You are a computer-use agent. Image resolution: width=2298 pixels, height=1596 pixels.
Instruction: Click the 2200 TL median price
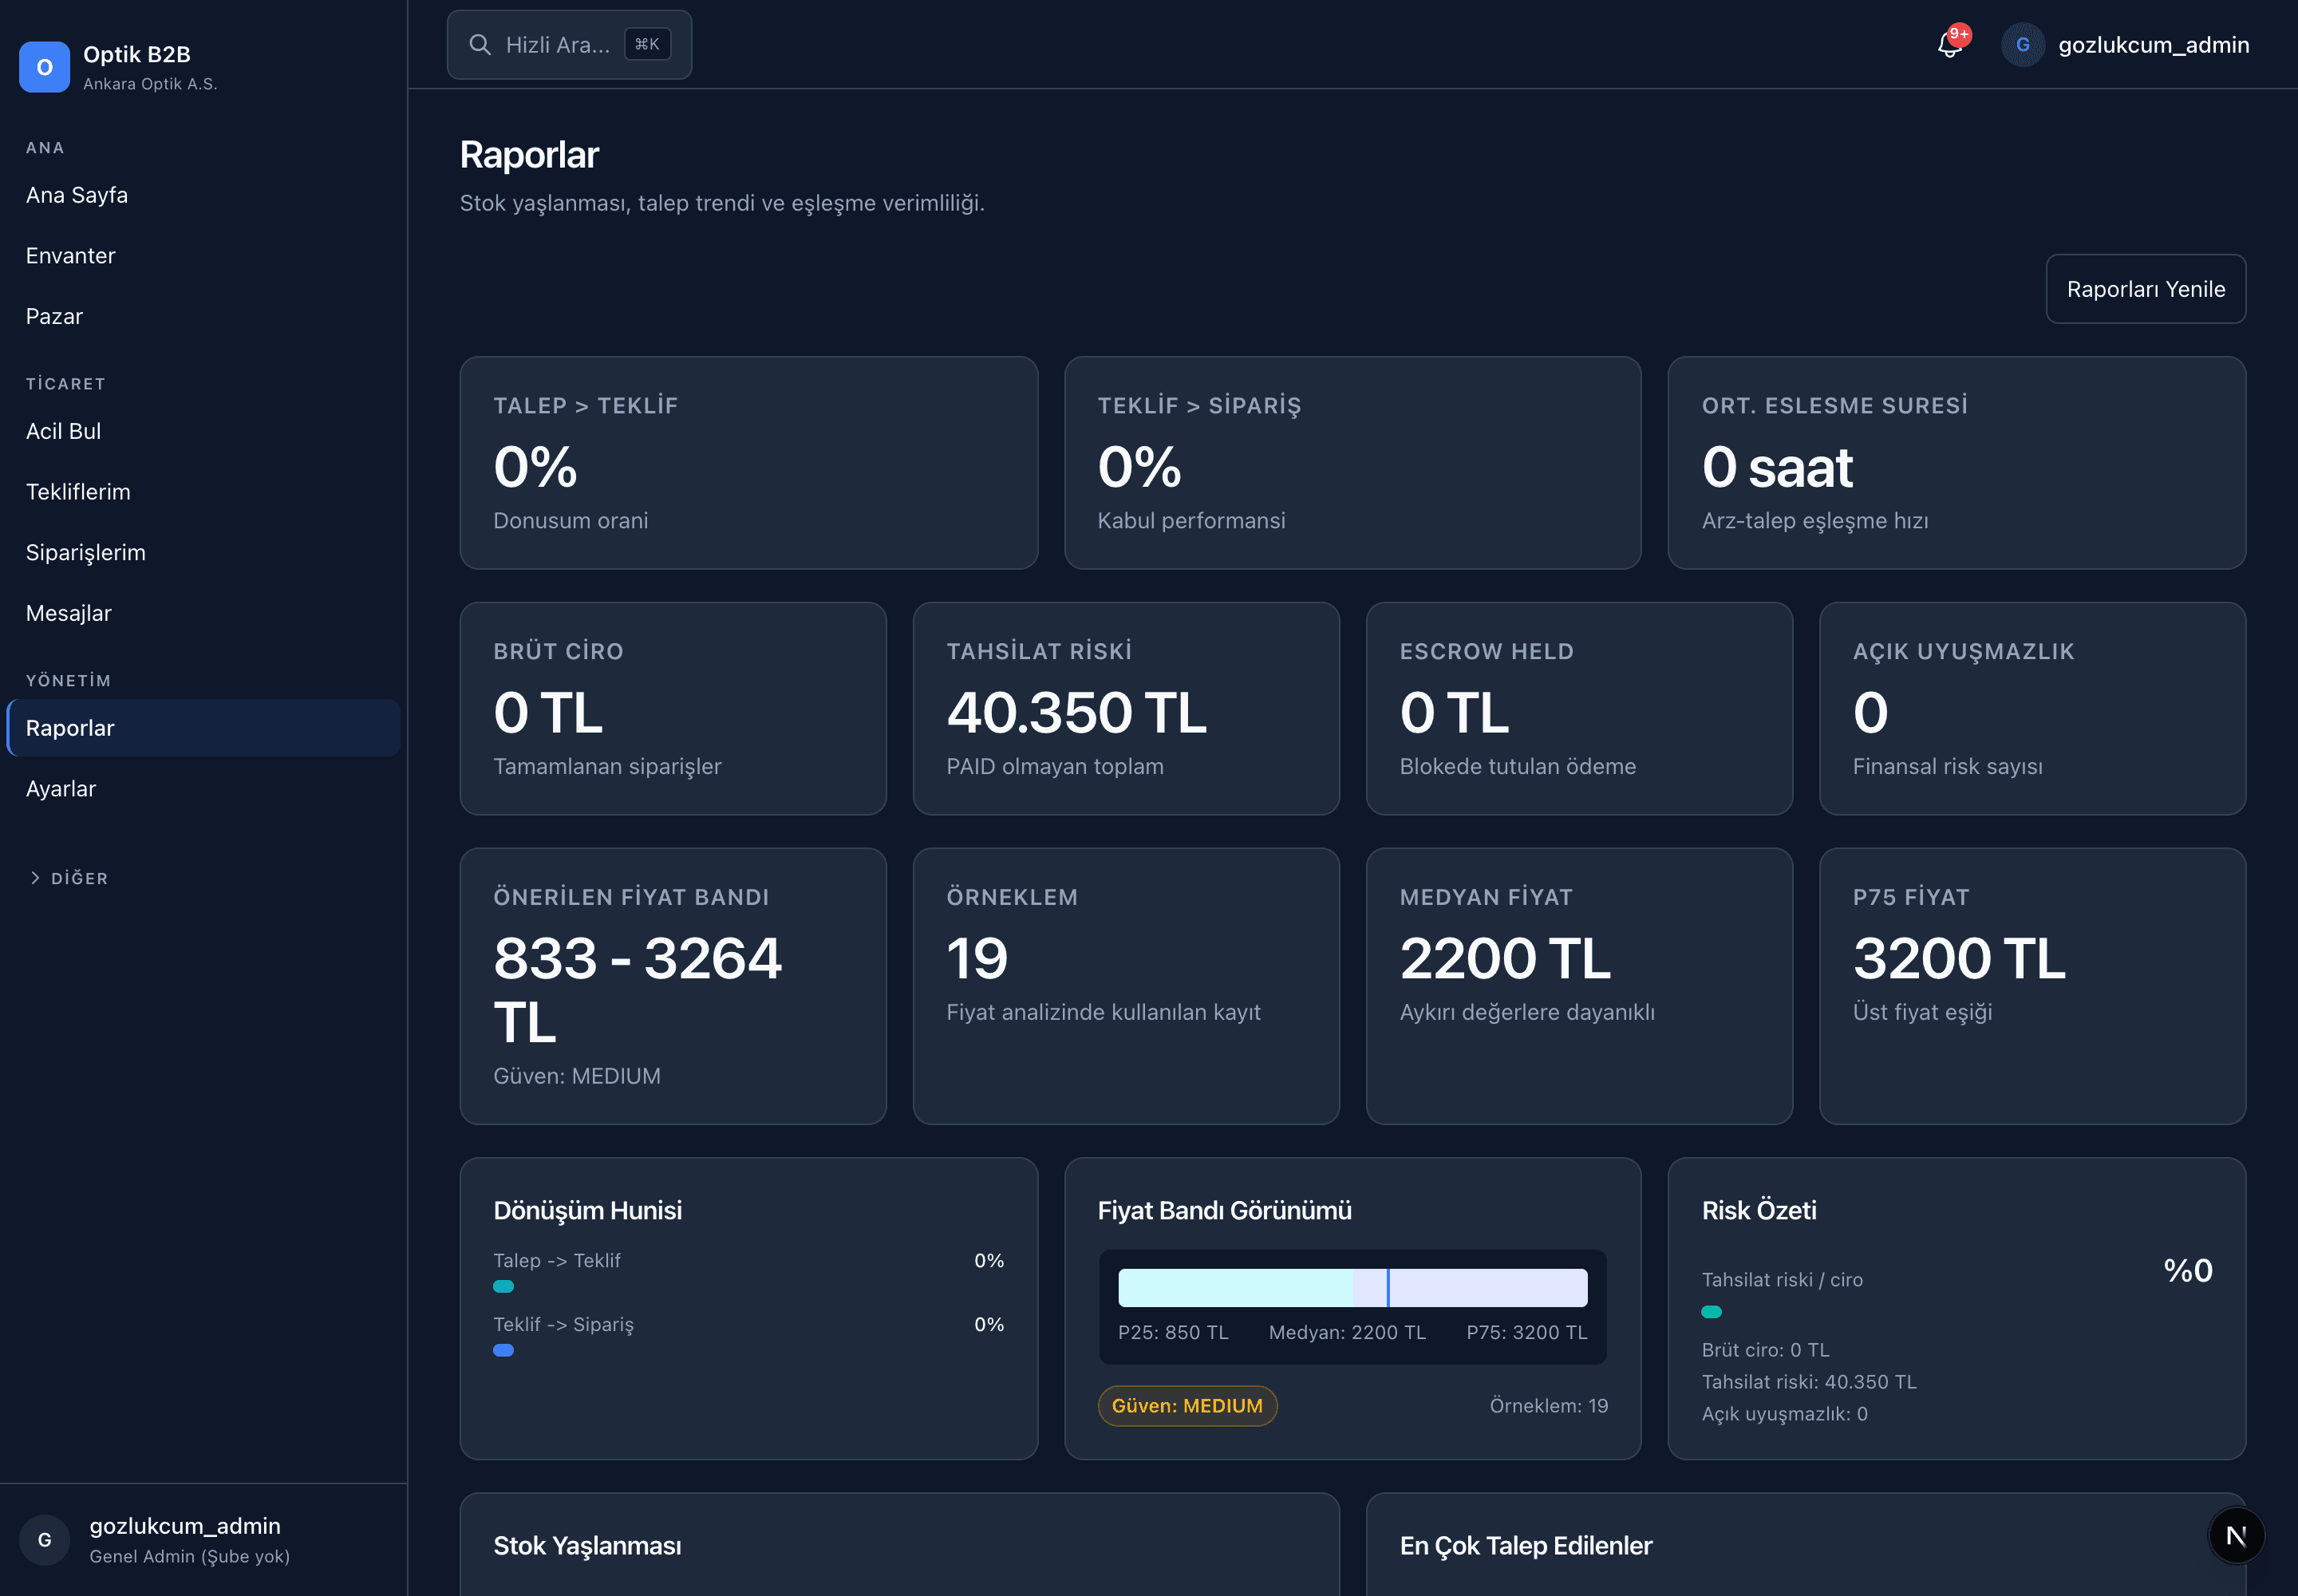coord(1505,959)
